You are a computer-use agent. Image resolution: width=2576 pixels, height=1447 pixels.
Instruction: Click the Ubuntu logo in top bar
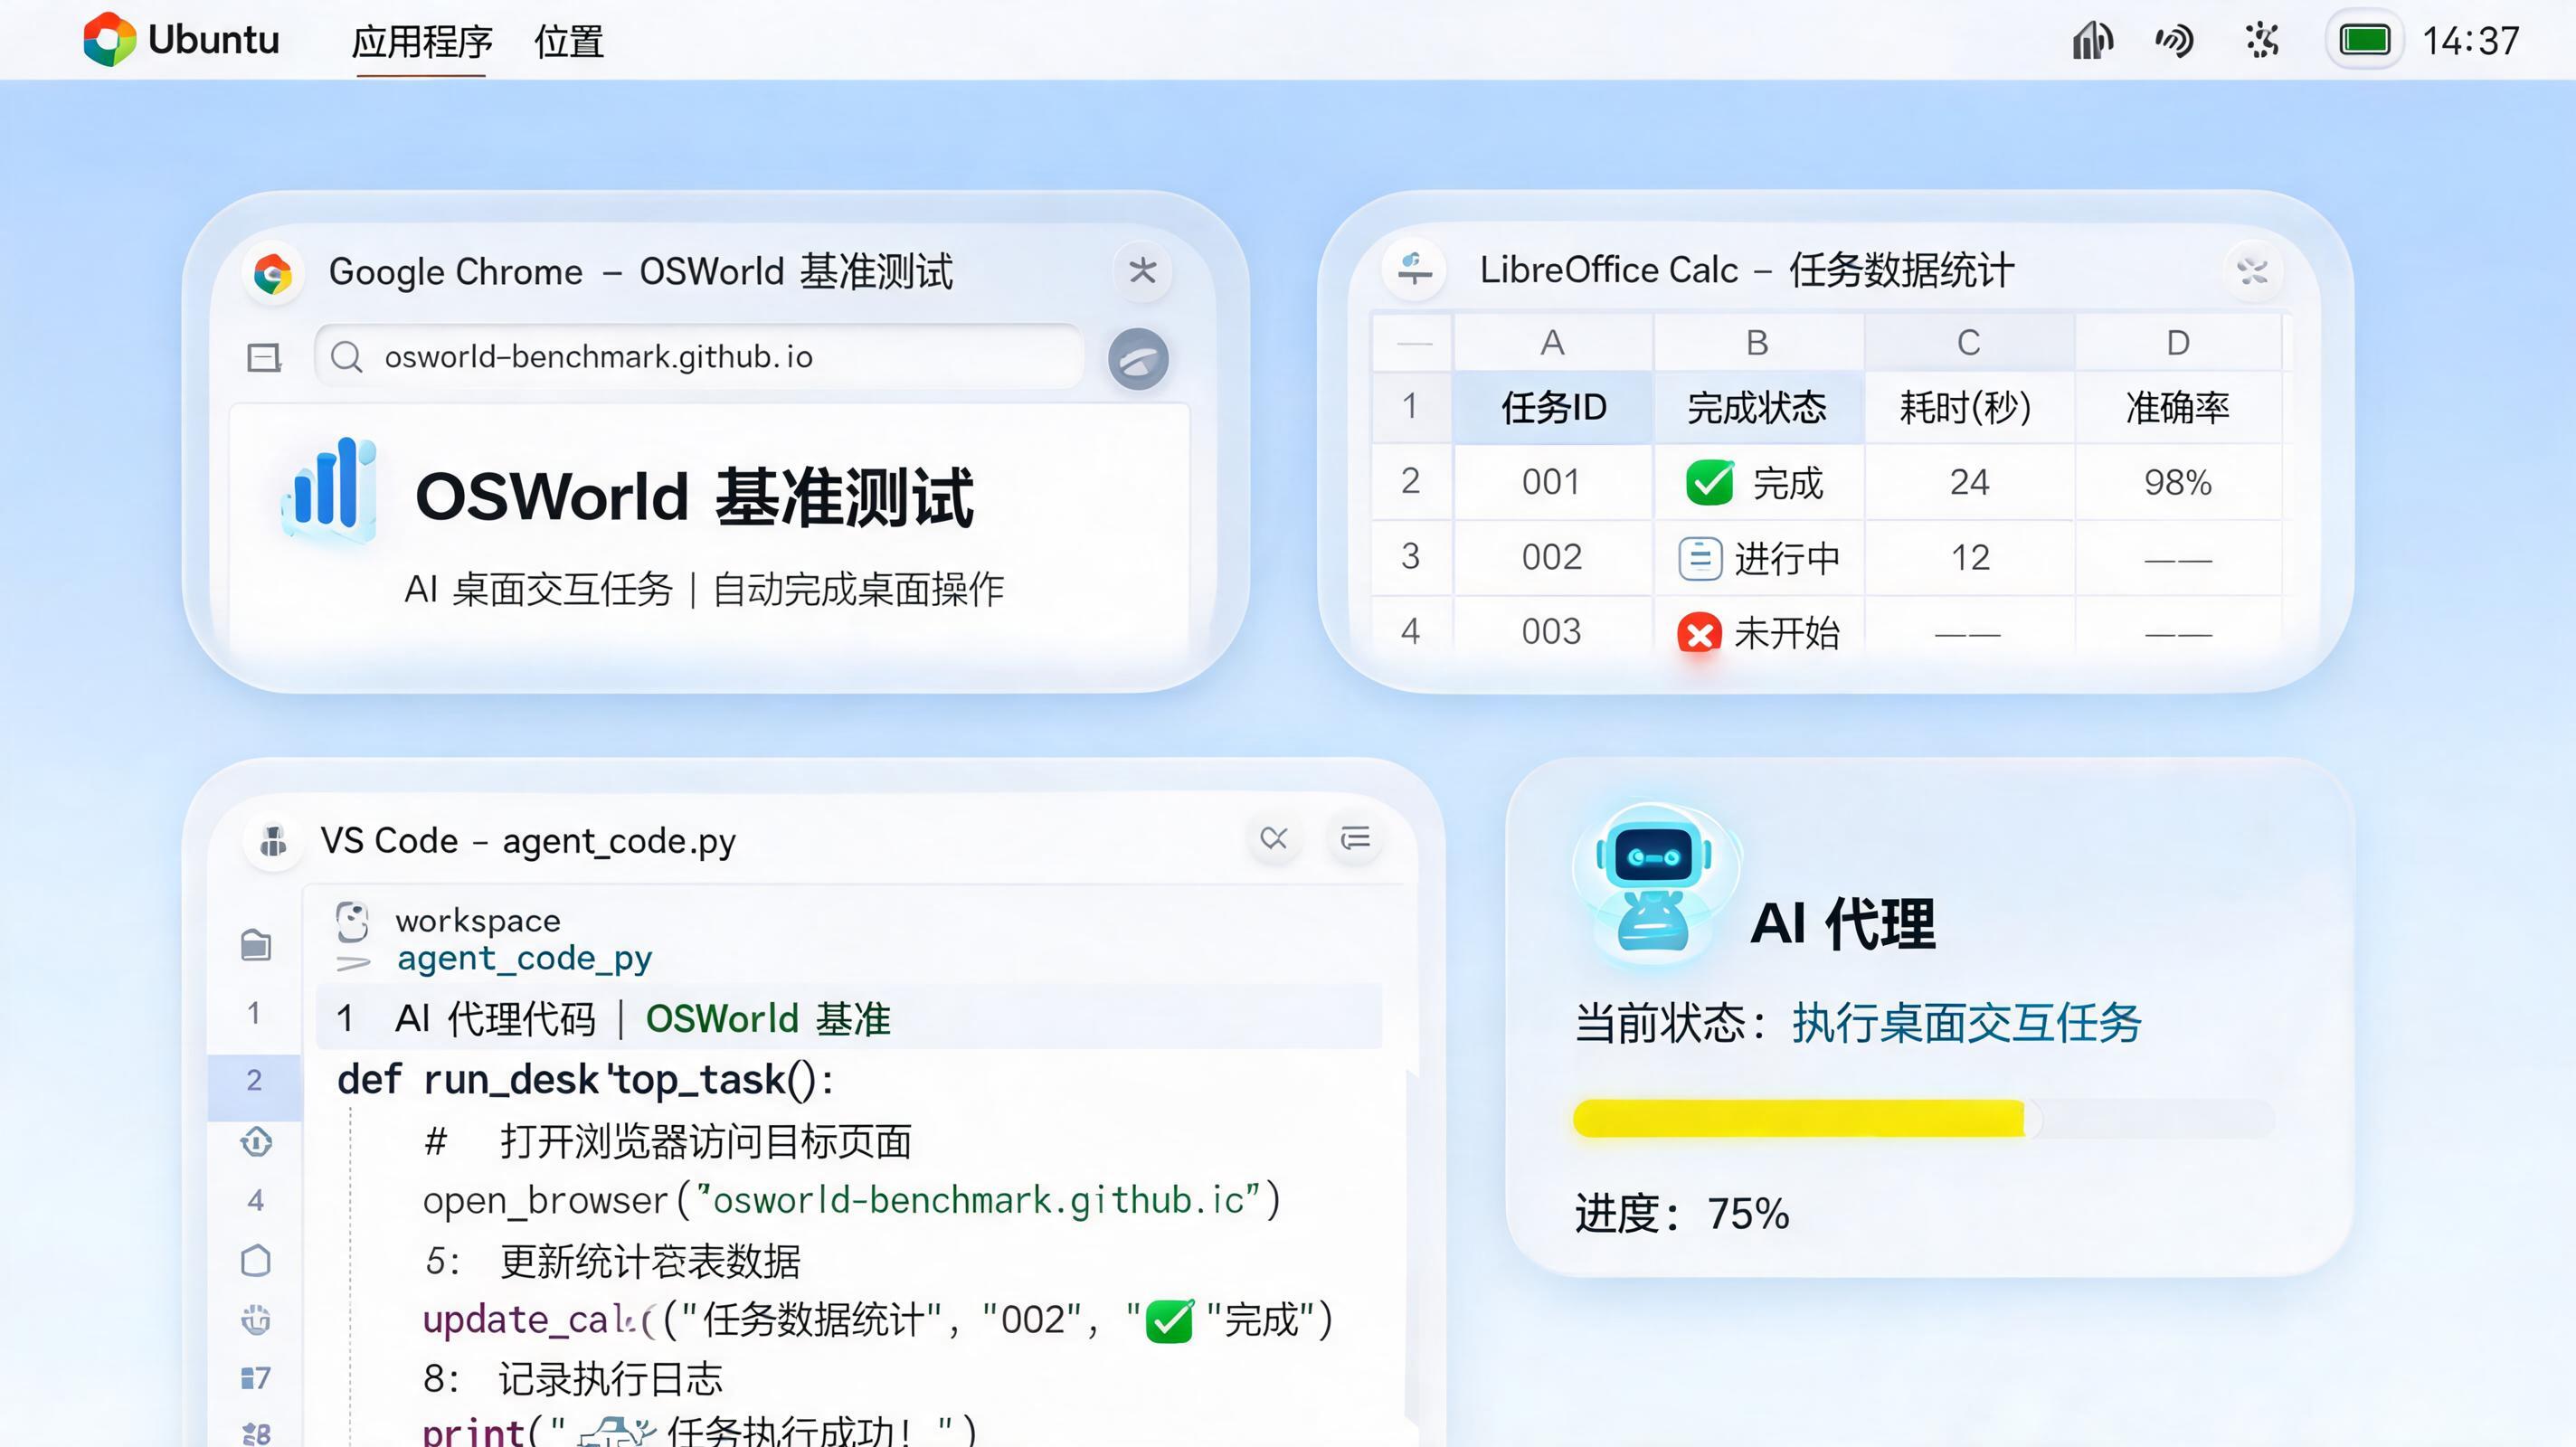[x=110, y=40]
